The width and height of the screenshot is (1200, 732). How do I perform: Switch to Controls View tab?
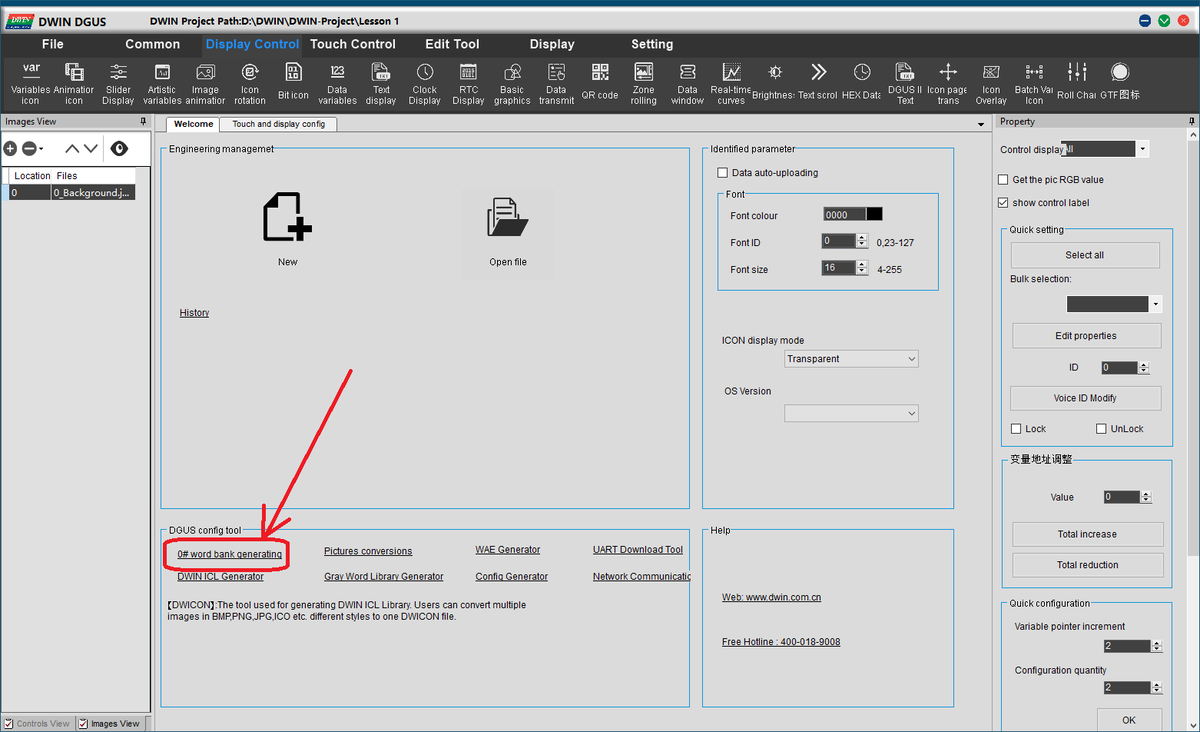coord(37,723)
